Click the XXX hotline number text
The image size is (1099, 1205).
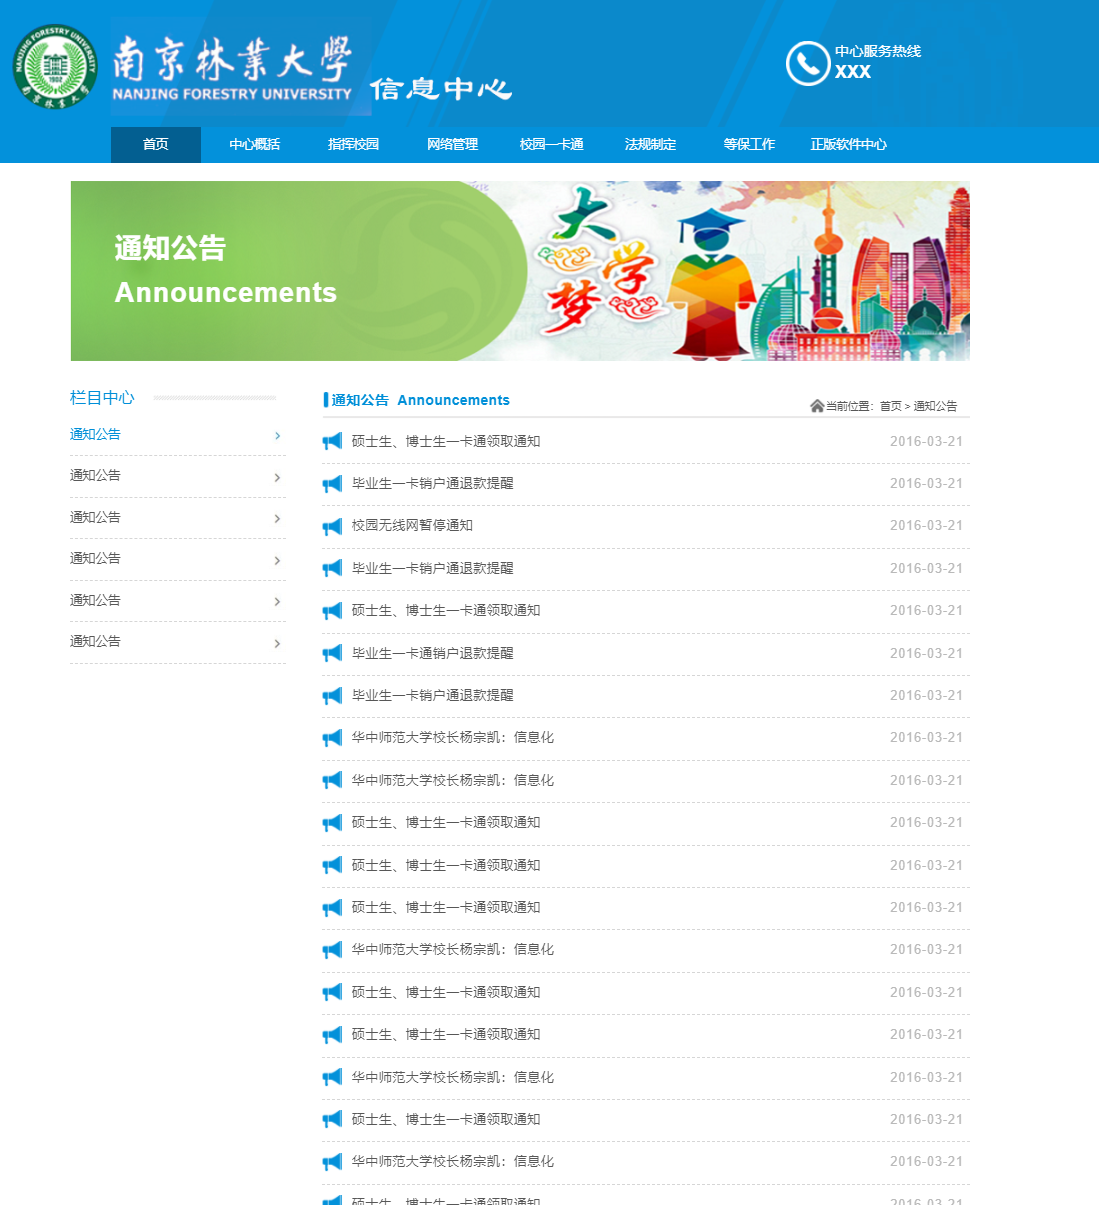pos(853,72)
